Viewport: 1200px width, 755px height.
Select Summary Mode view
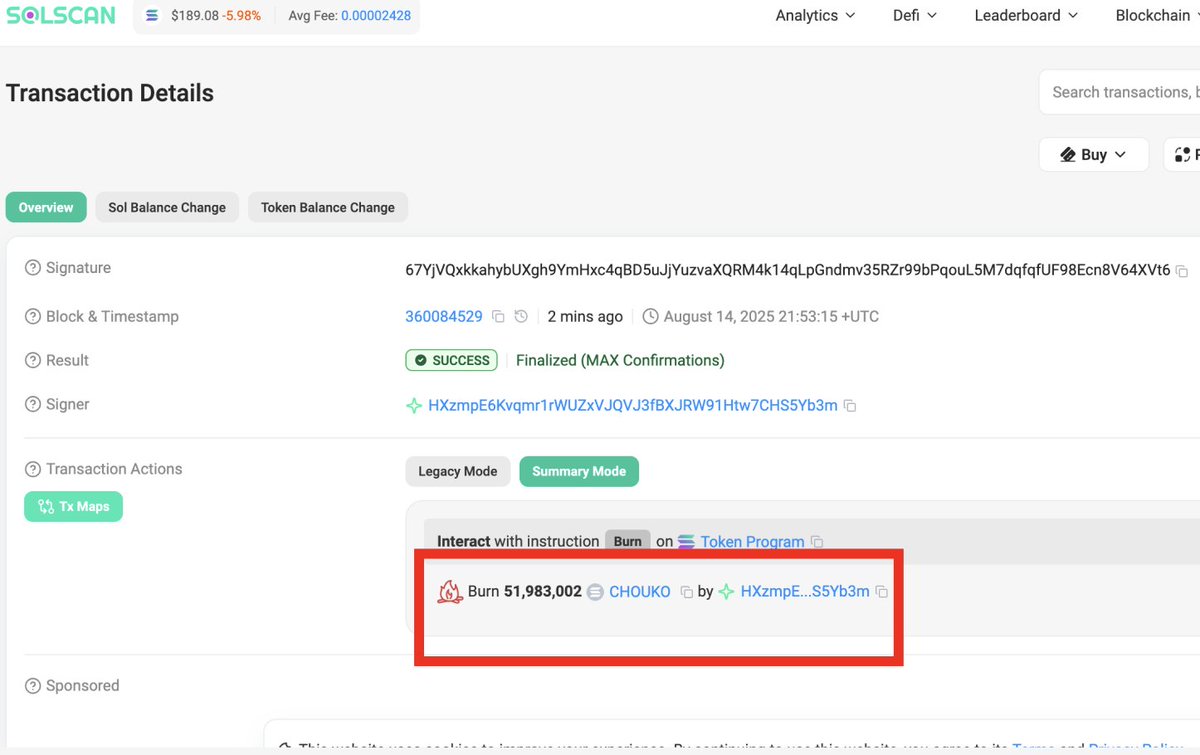579,471
